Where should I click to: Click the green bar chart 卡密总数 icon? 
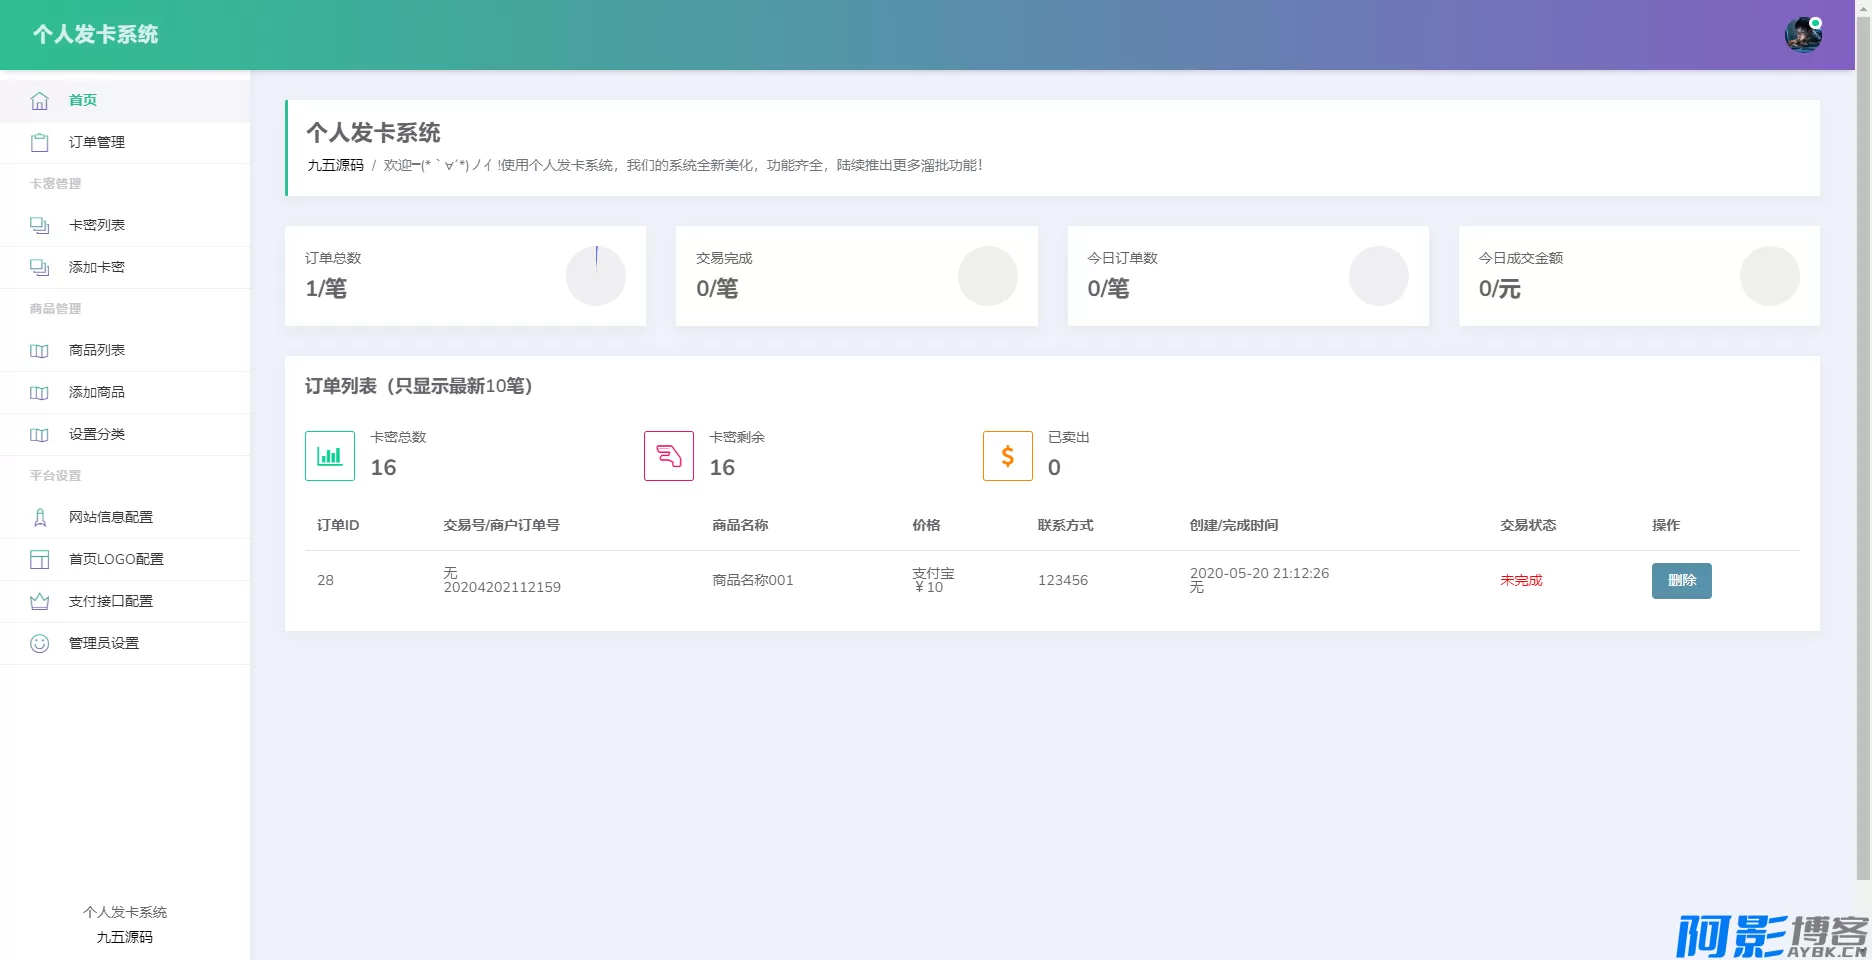(329, 456)
